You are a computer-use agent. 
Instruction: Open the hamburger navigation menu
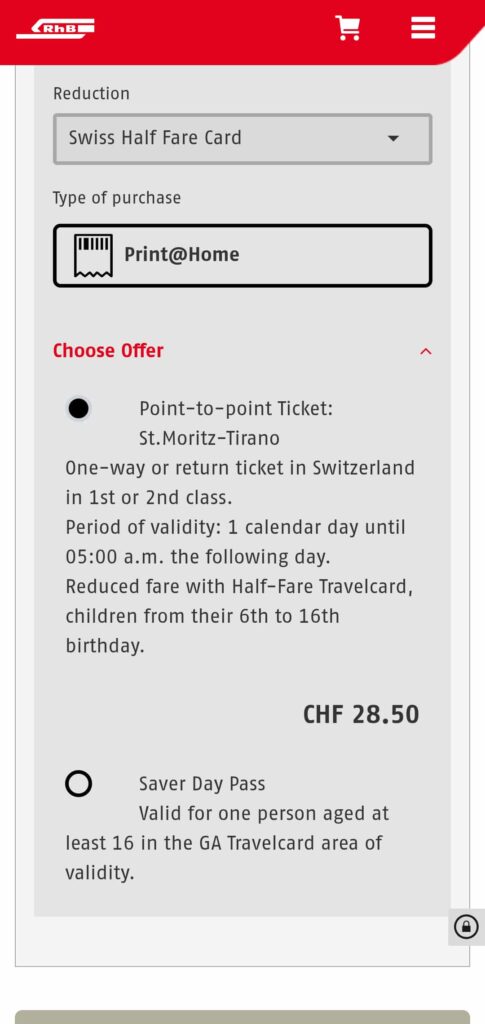tap(423, 27)
